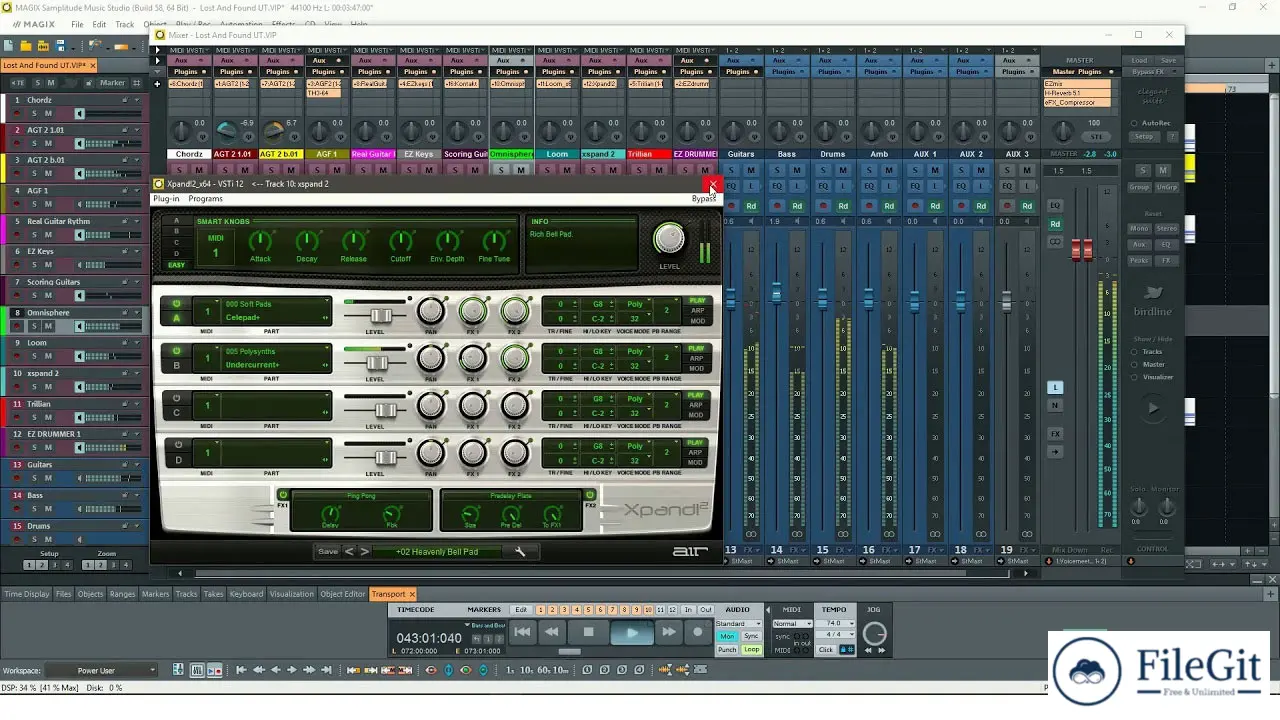The image size is (1280, 720).
Task: Toggle the Sync button in transport
Action: pyautogui.click(x=751, y=636)
